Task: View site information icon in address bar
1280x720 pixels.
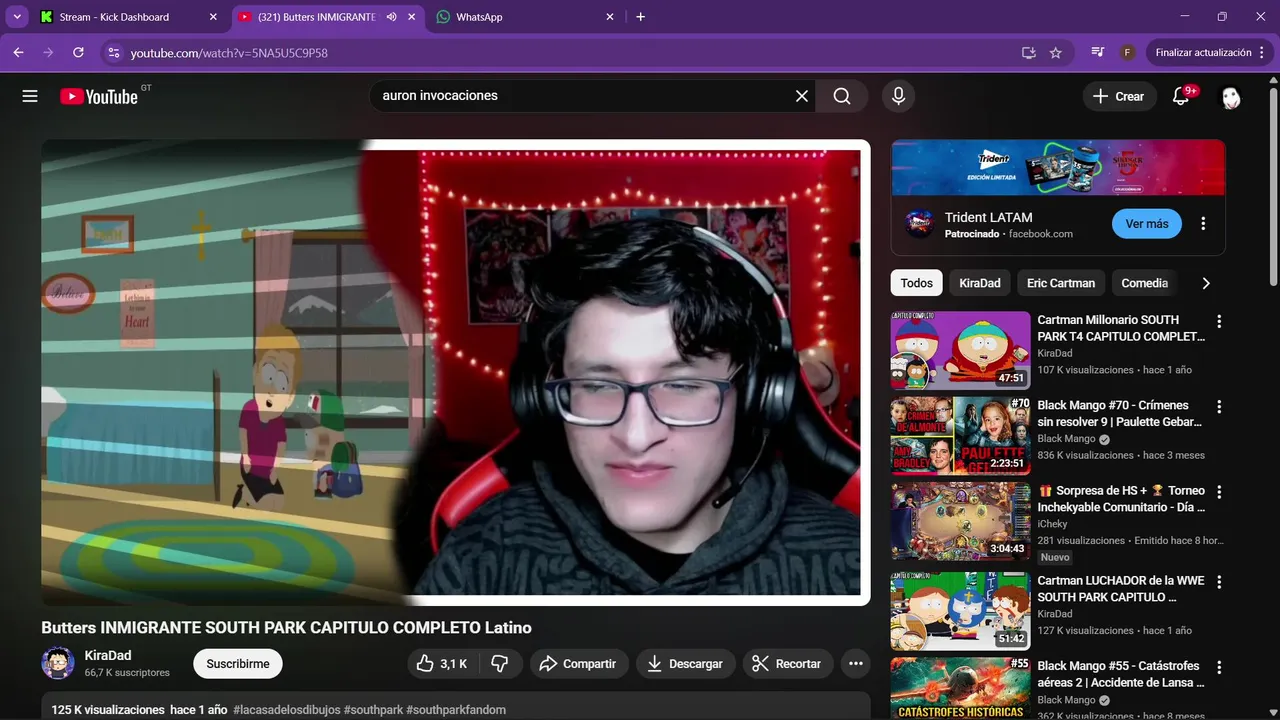Action: coord(113,53)
